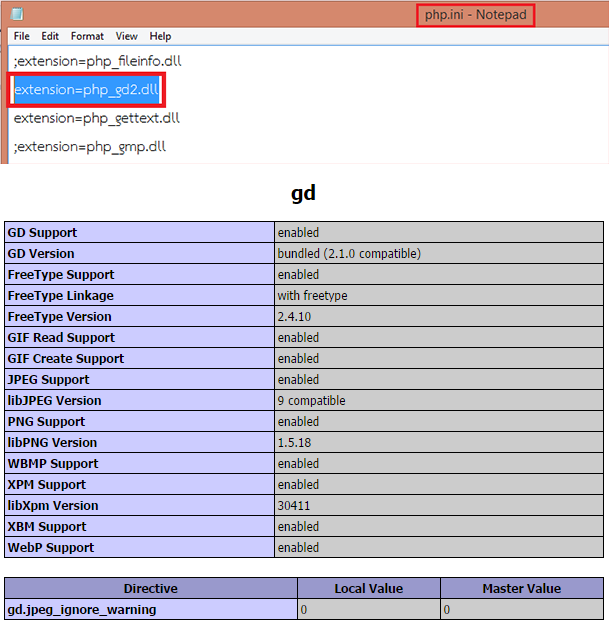
Task: Click the libXpm Version row label
Action: coord(53,506)
